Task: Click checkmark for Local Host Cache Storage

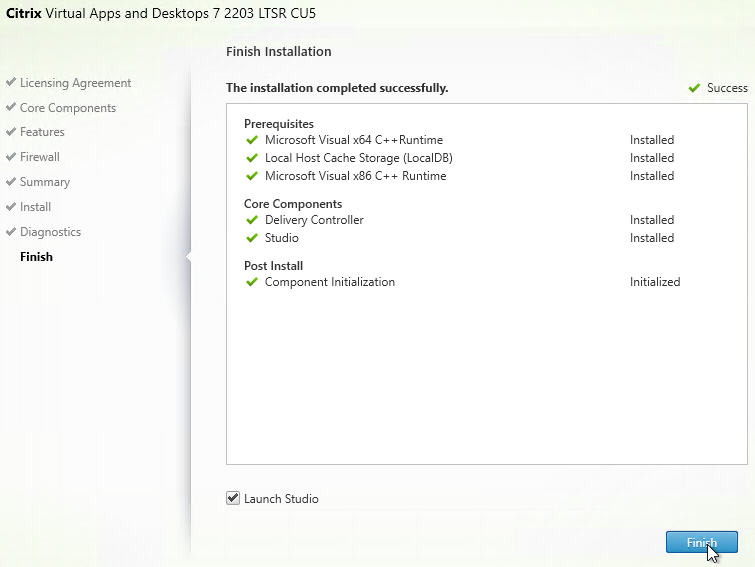Action: (x=252, y=158)
